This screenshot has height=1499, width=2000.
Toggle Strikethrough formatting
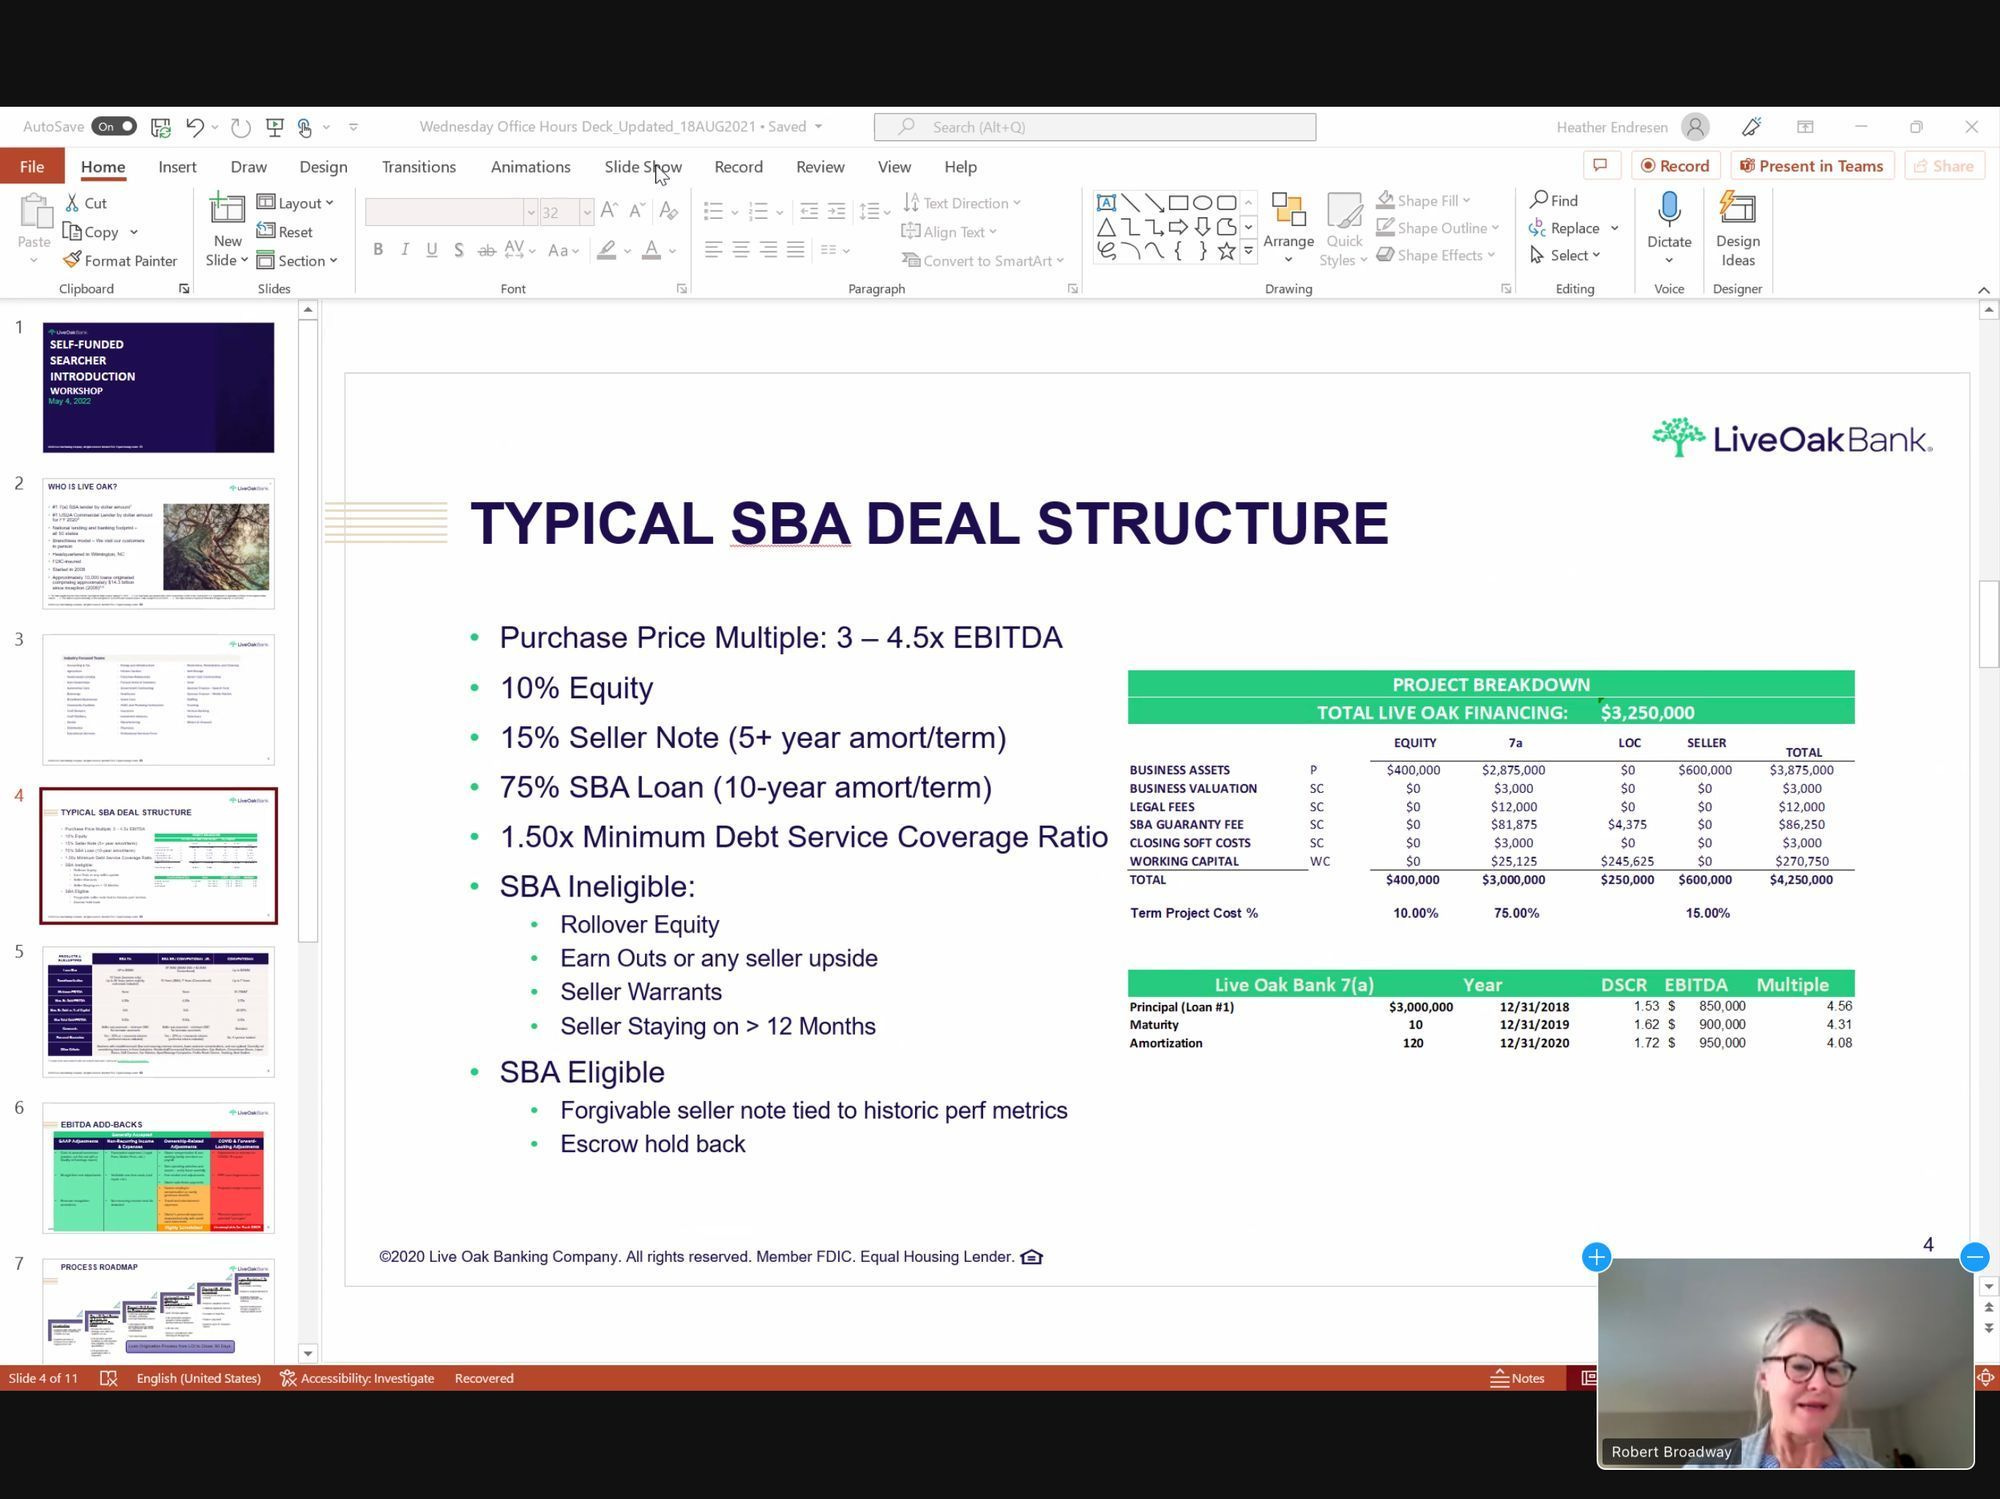487,250
